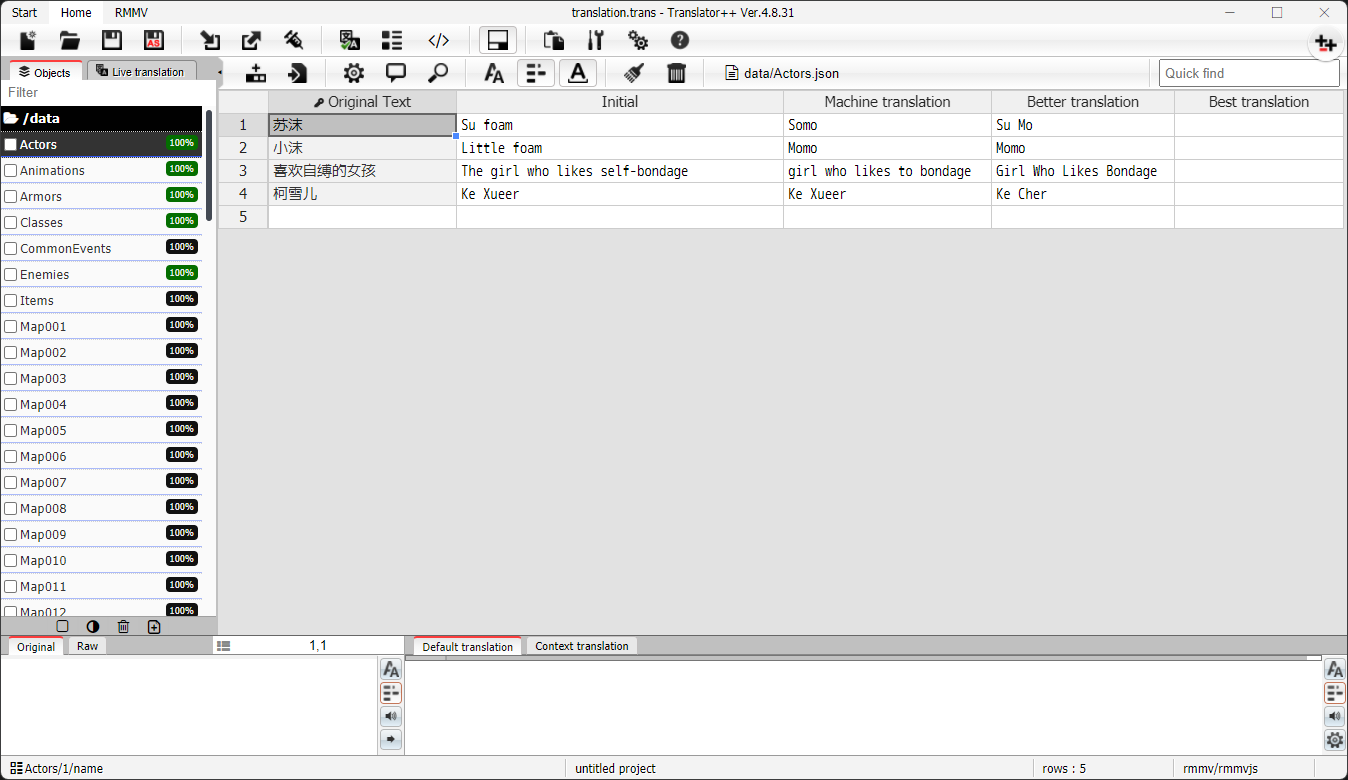Click into the Quick find field
This screenshot has height=780, width=1348.
pos(1248,73)
